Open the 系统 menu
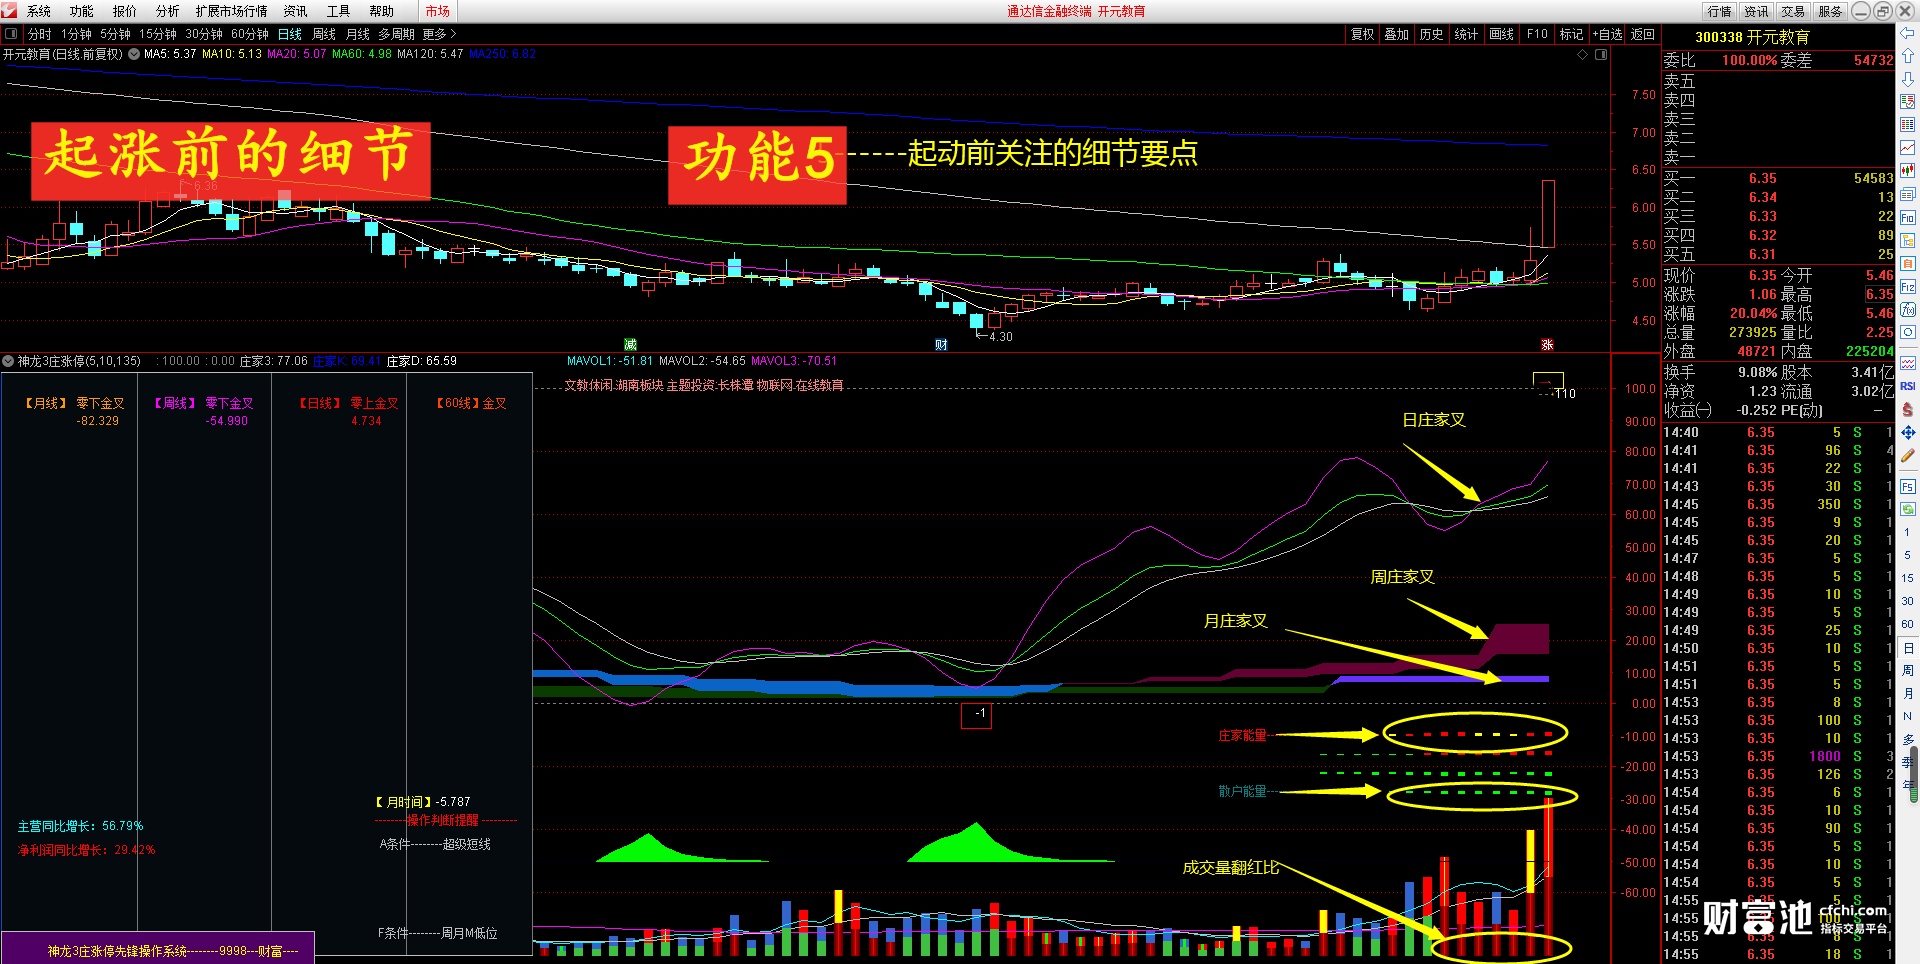1920x964 pixels. click(39, 11)
